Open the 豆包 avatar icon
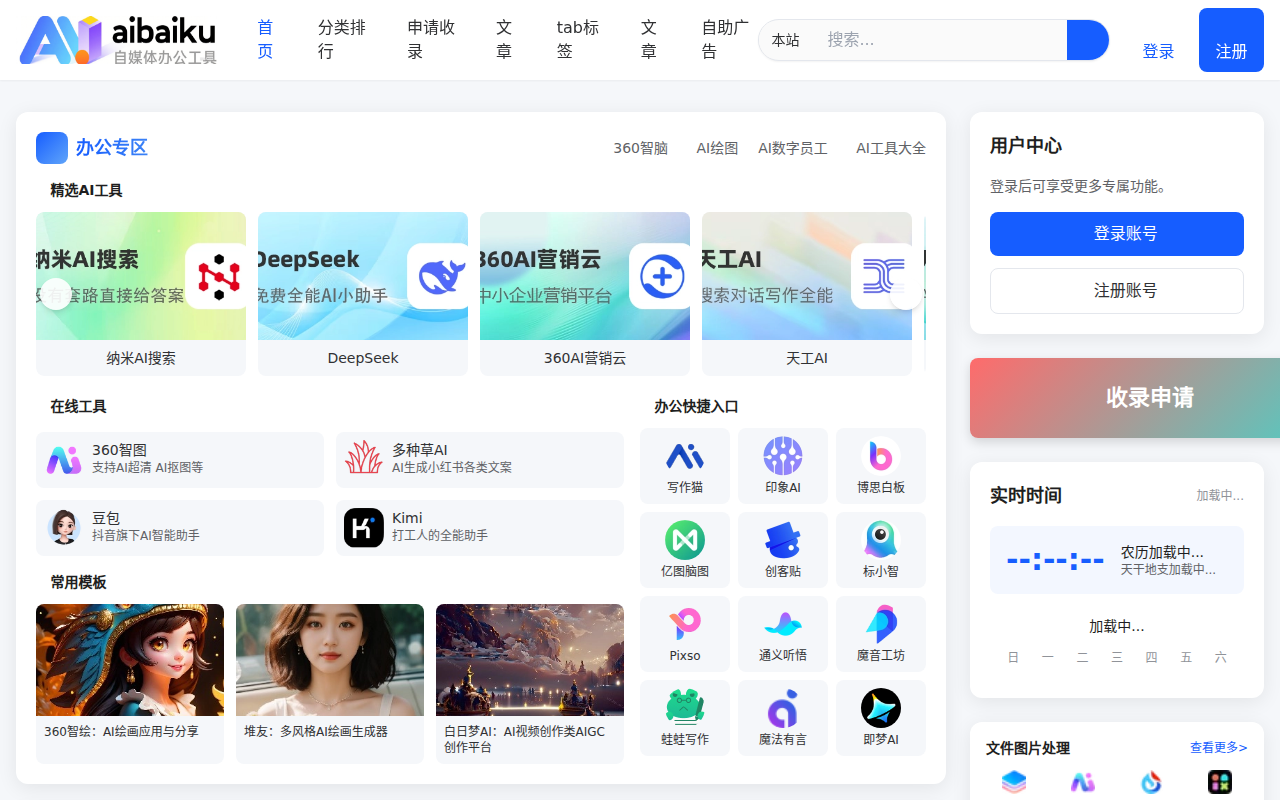The width and height of the screenshot is (1280, 800). (x=64, y=527)
